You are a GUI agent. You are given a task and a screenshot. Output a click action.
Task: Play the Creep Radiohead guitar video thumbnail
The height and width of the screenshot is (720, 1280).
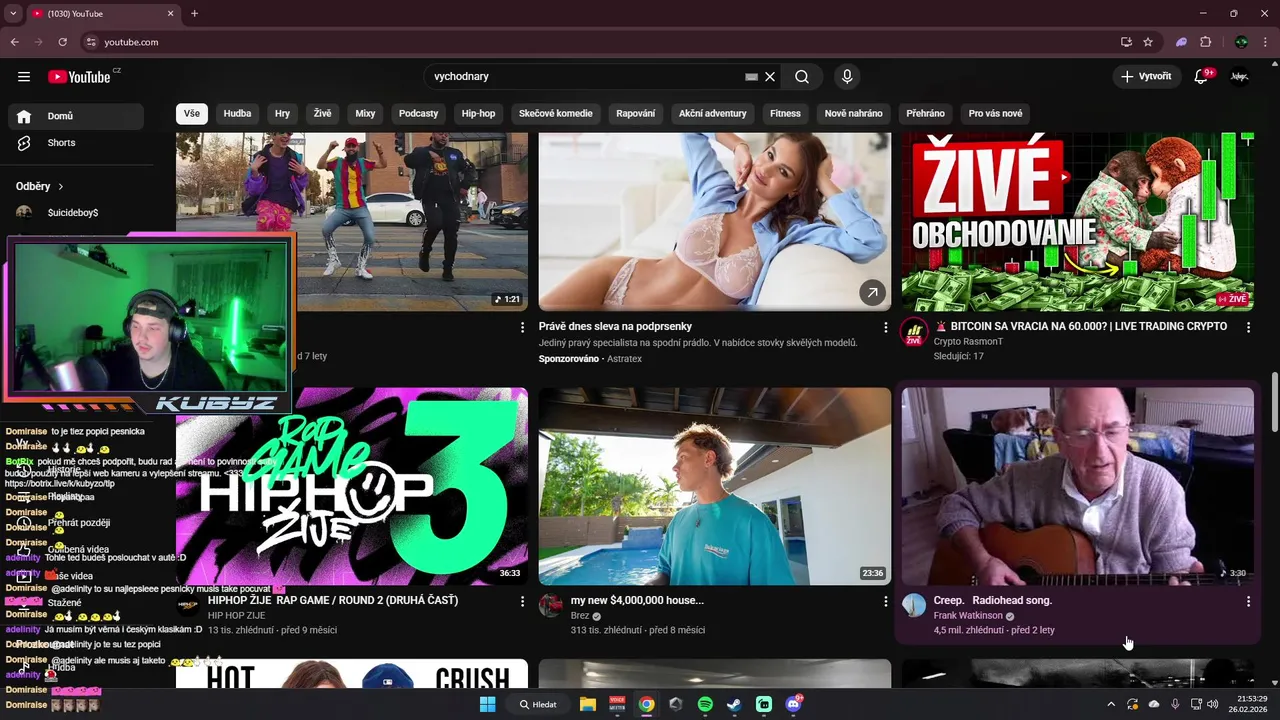click(1078, 486)
